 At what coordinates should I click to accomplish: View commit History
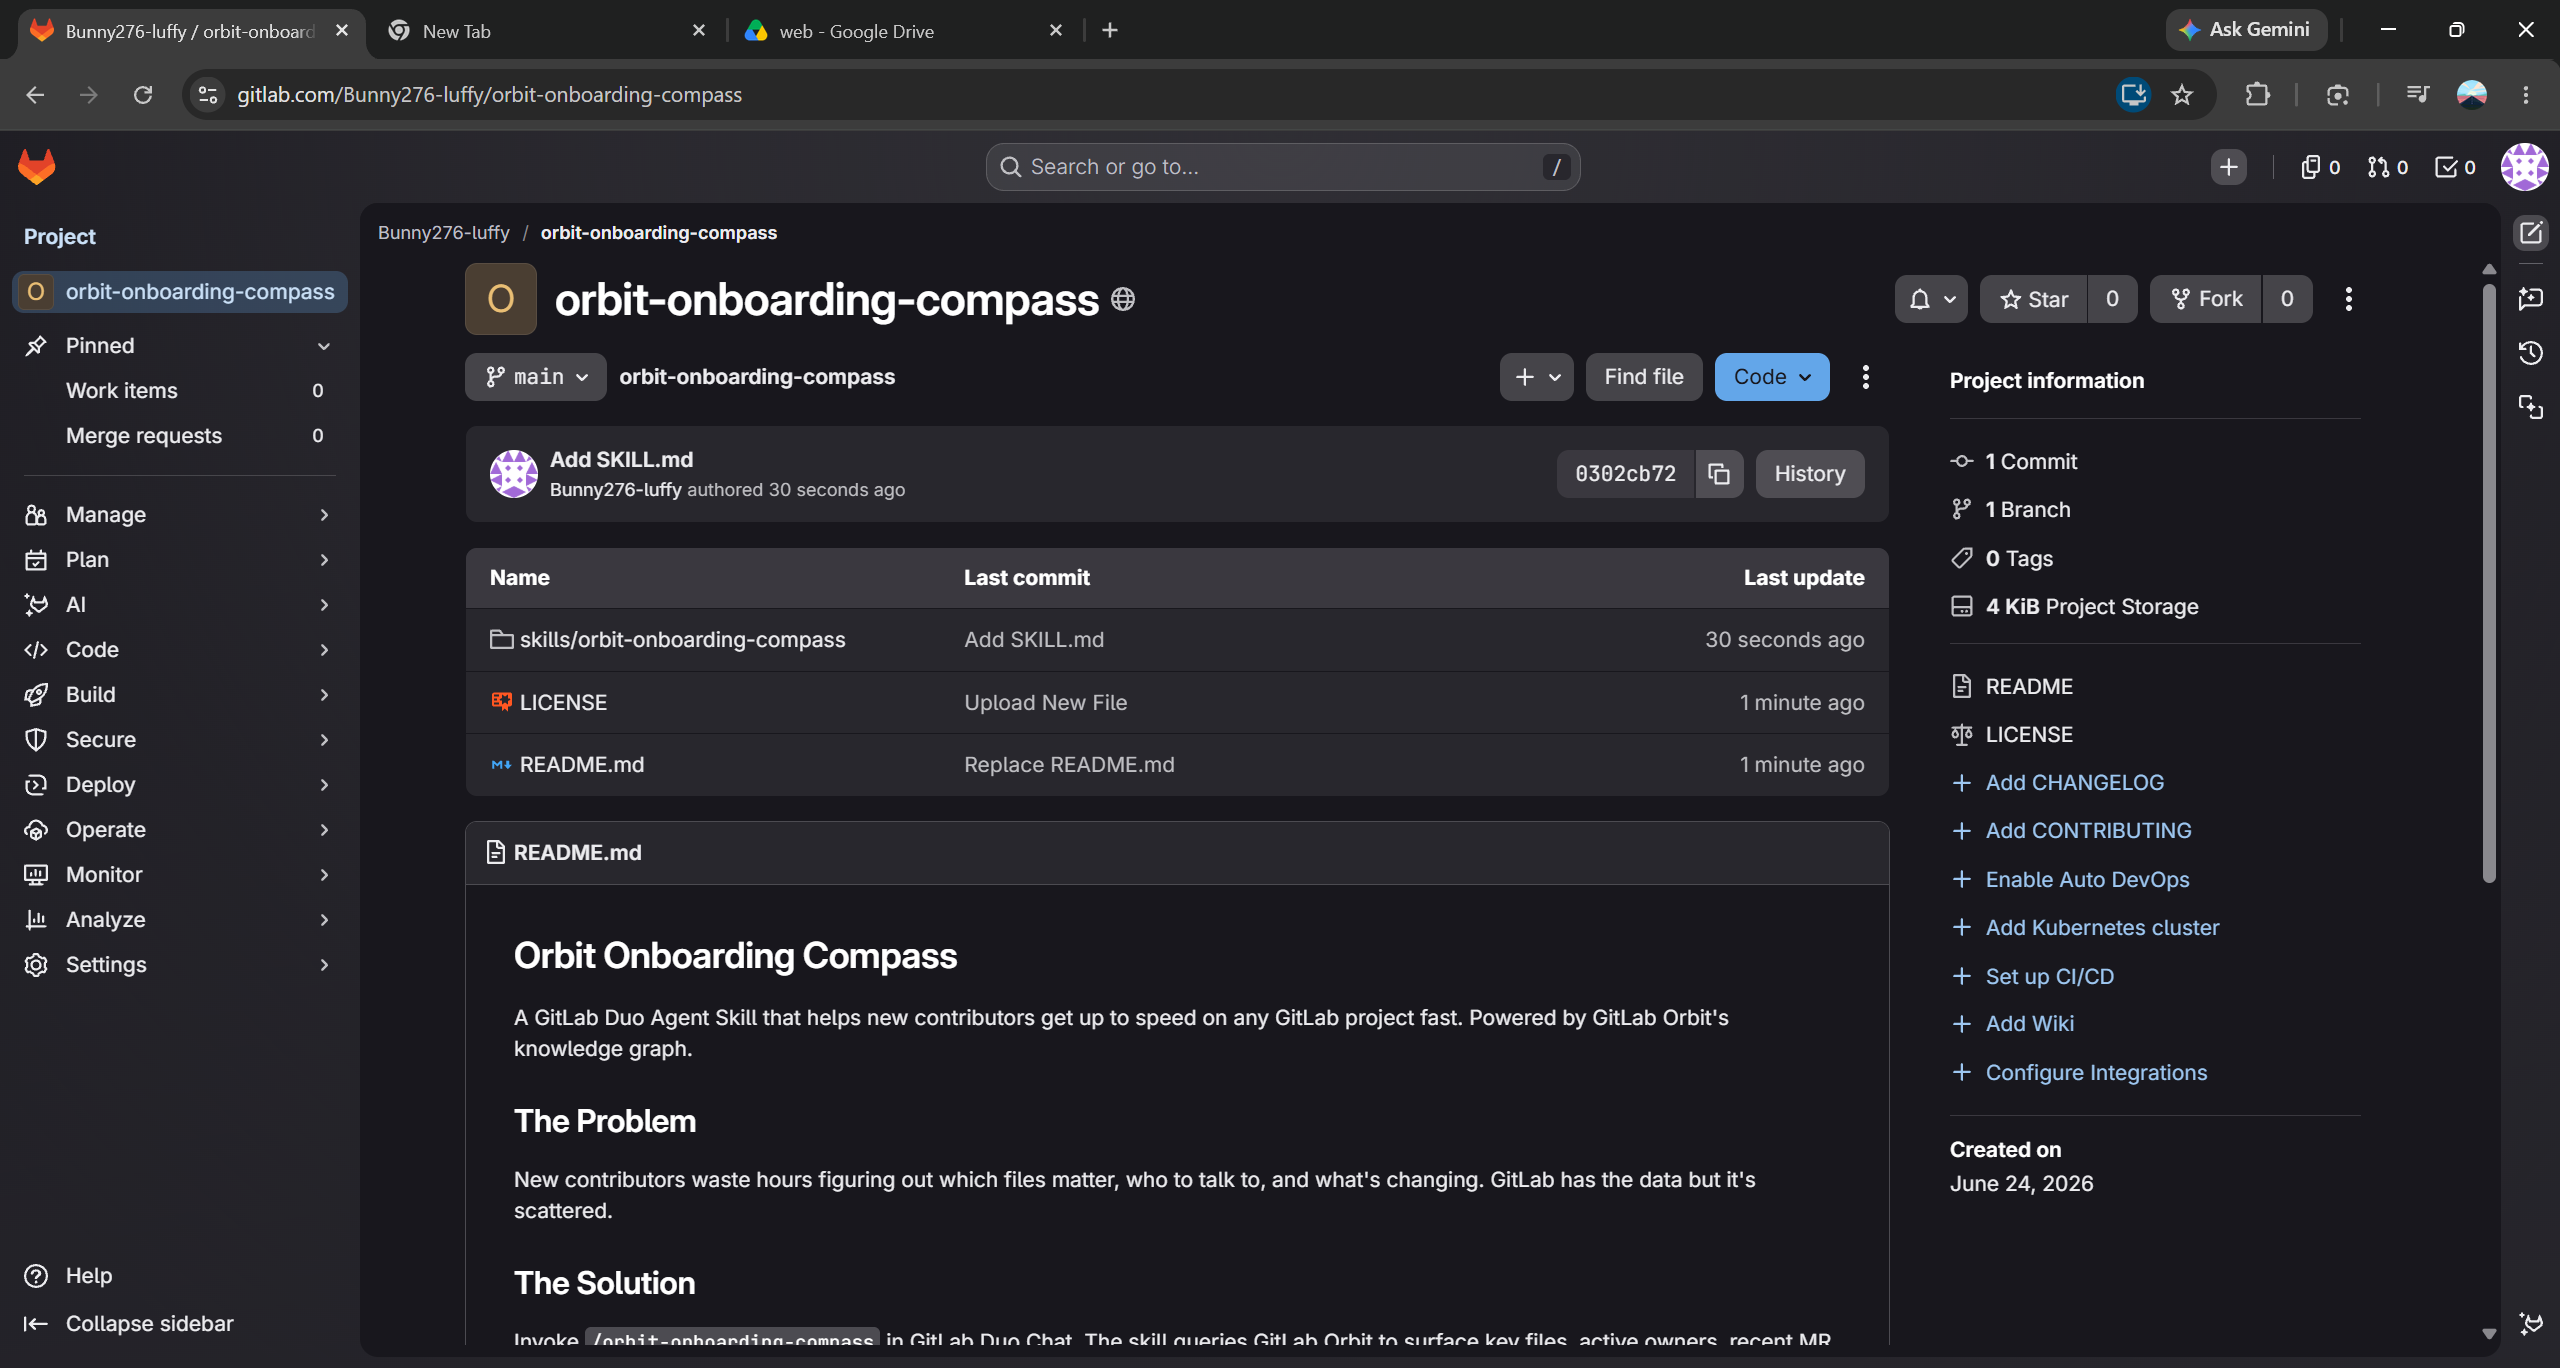[1810, 474]
